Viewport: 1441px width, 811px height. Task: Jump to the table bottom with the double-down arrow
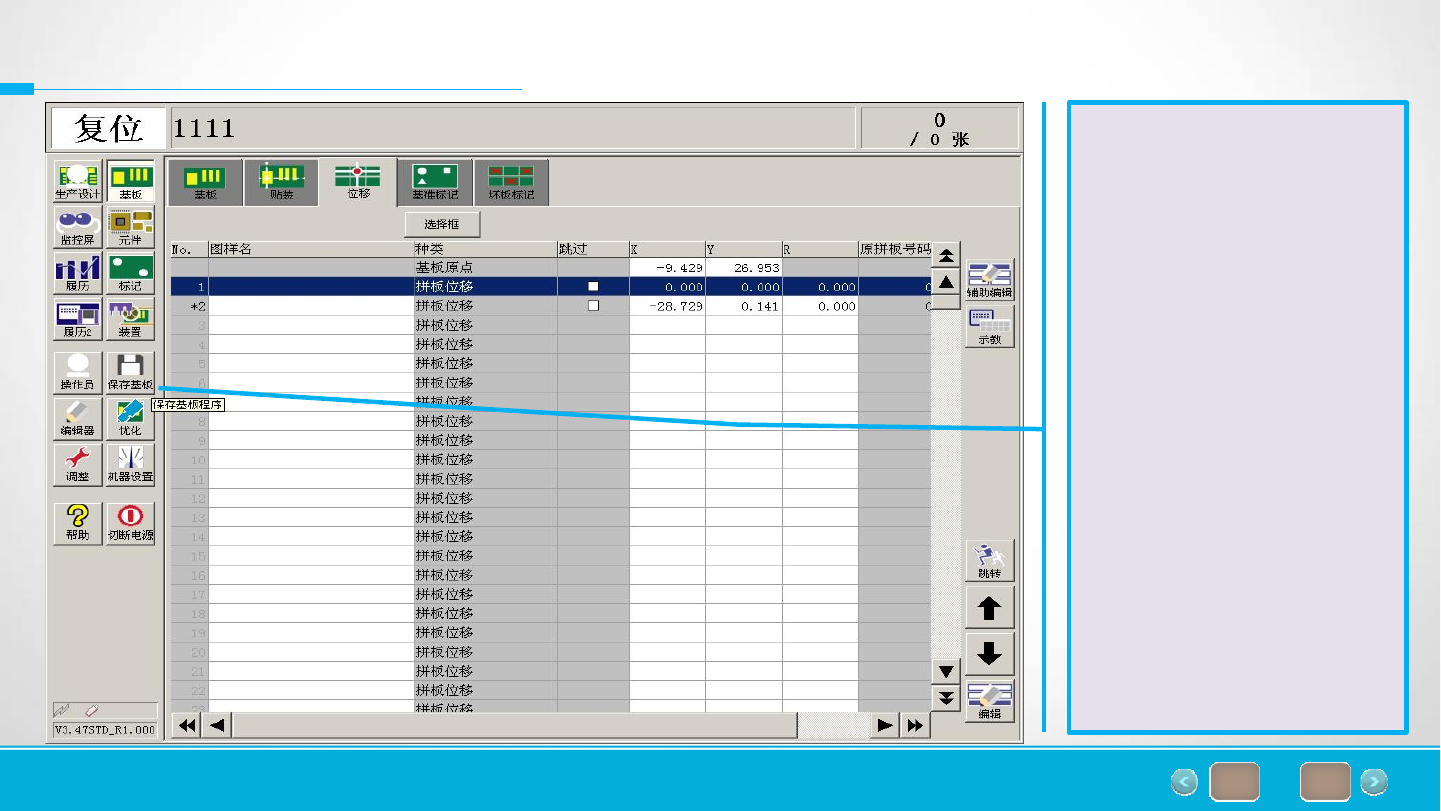click(x=946, y=697)
